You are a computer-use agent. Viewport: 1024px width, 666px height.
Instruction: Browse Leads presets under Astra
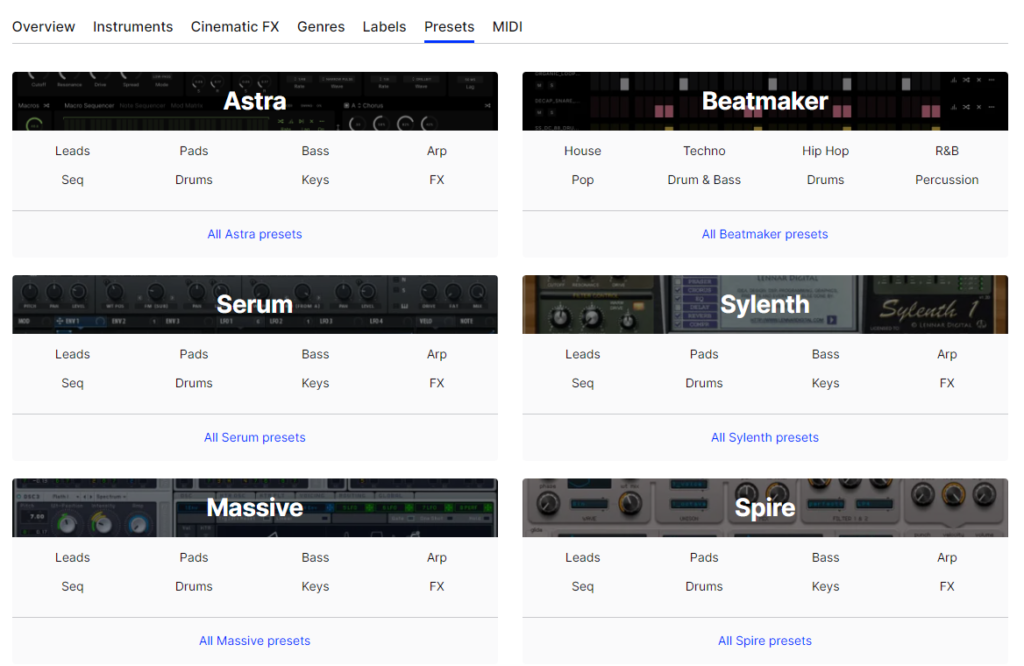point(72,150)
